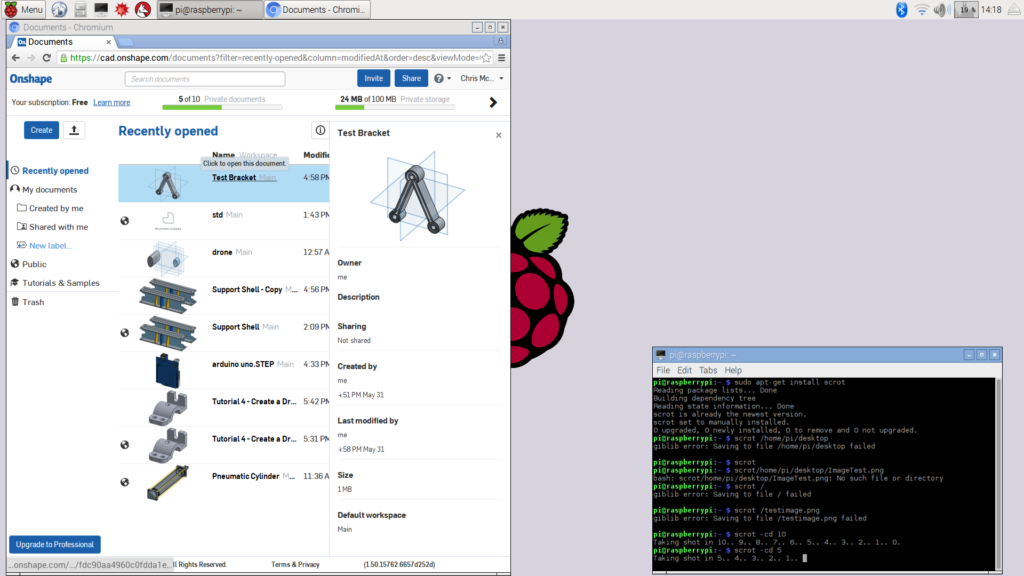Image resolution: width=1024 pixels, height=576 pixels.
Task: Click the Pneumatic Cylinder thumbnail
Action: tap(167, 482)
